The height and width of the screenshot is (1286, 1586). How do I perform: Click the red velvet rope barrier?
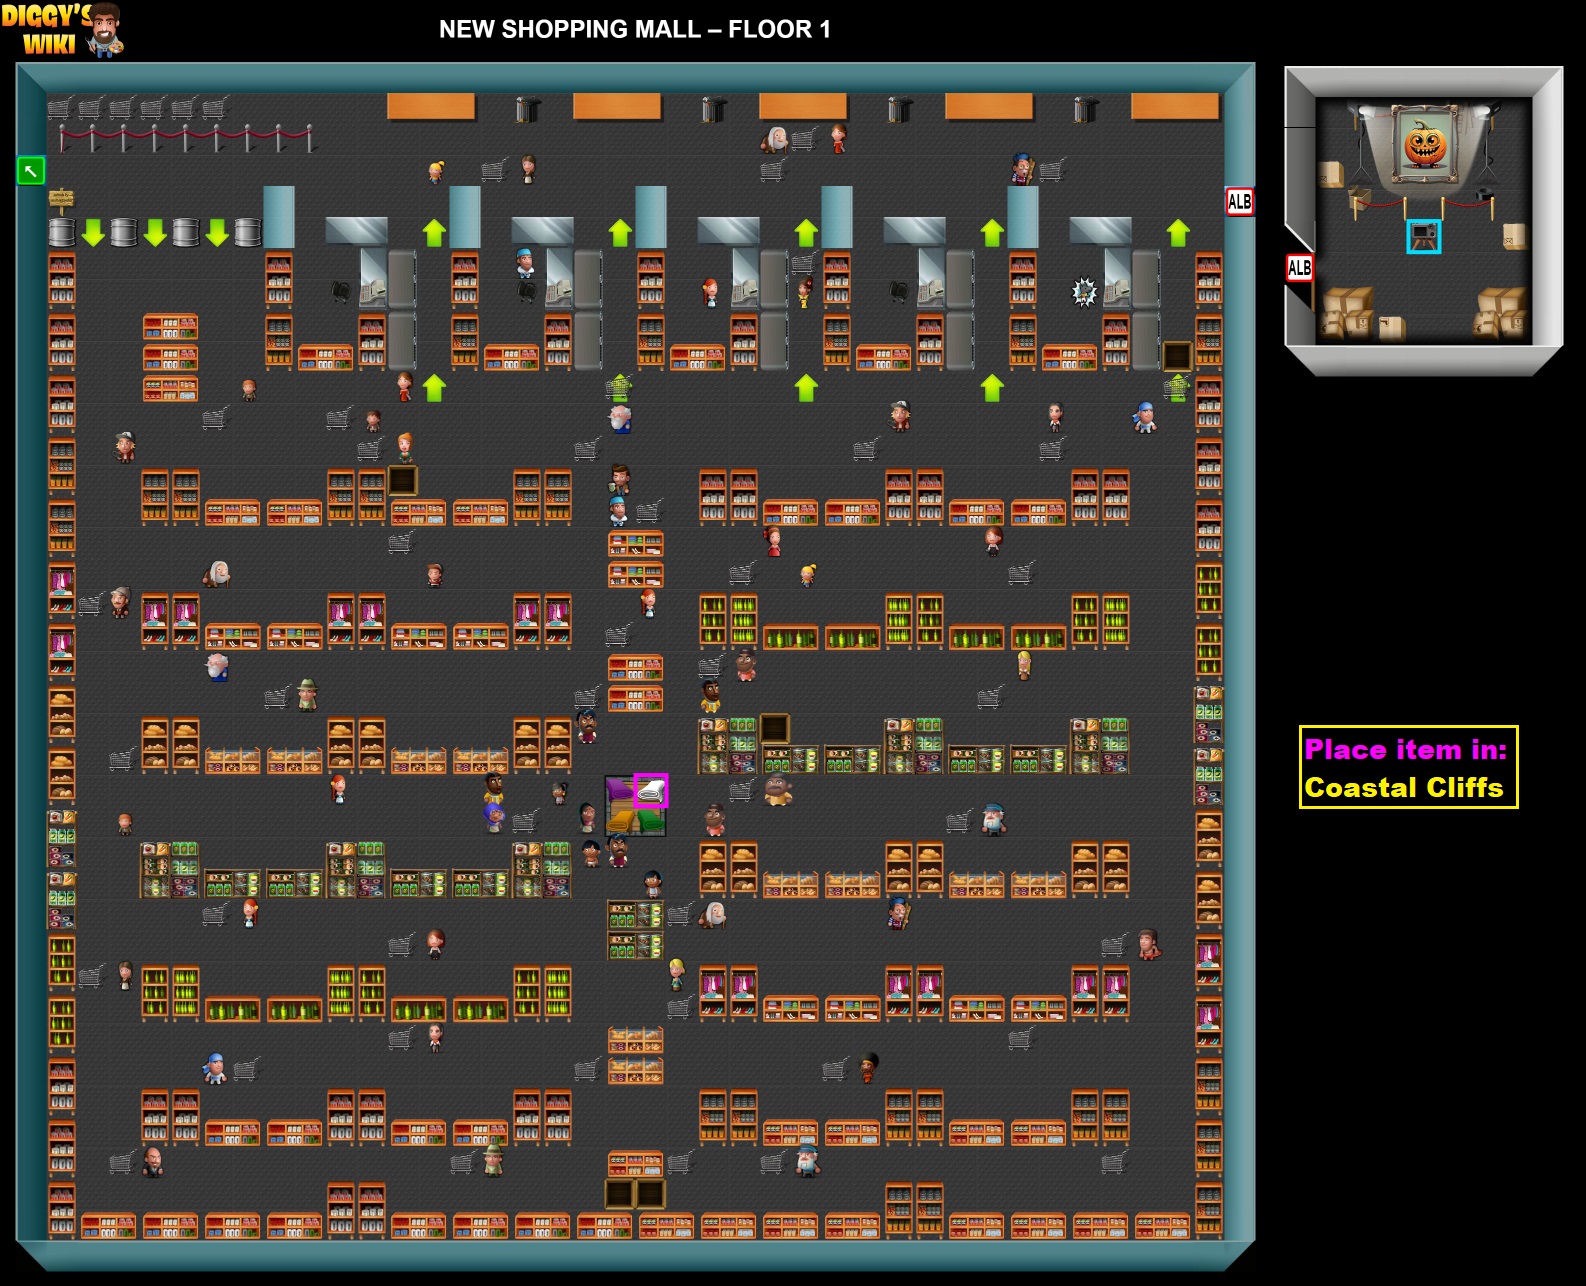tap(186, 138)
